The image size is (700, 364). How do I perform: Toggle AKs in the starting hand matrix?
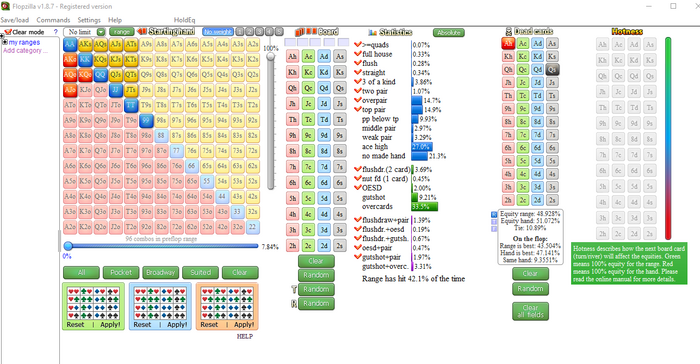(x=85, y=44)
